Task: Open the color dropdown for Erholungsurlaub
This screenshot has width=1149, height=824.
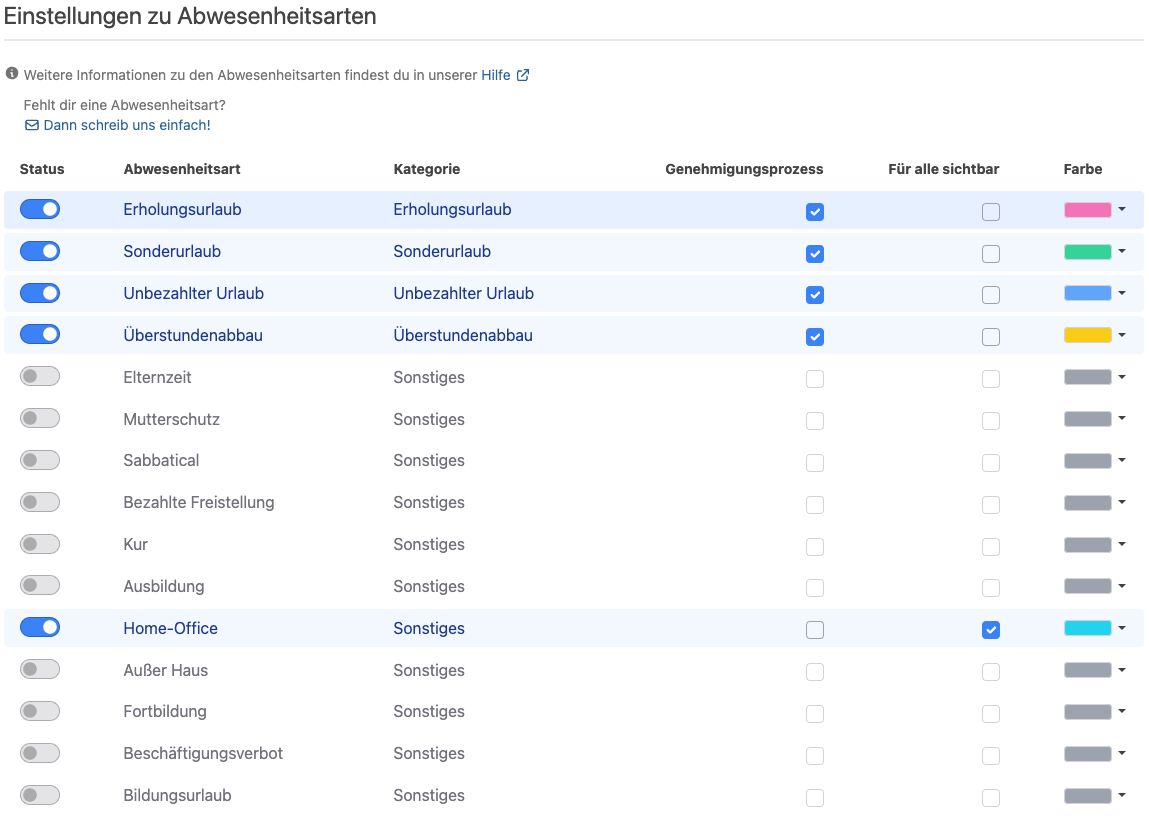Action: (x=1124, y=210)
